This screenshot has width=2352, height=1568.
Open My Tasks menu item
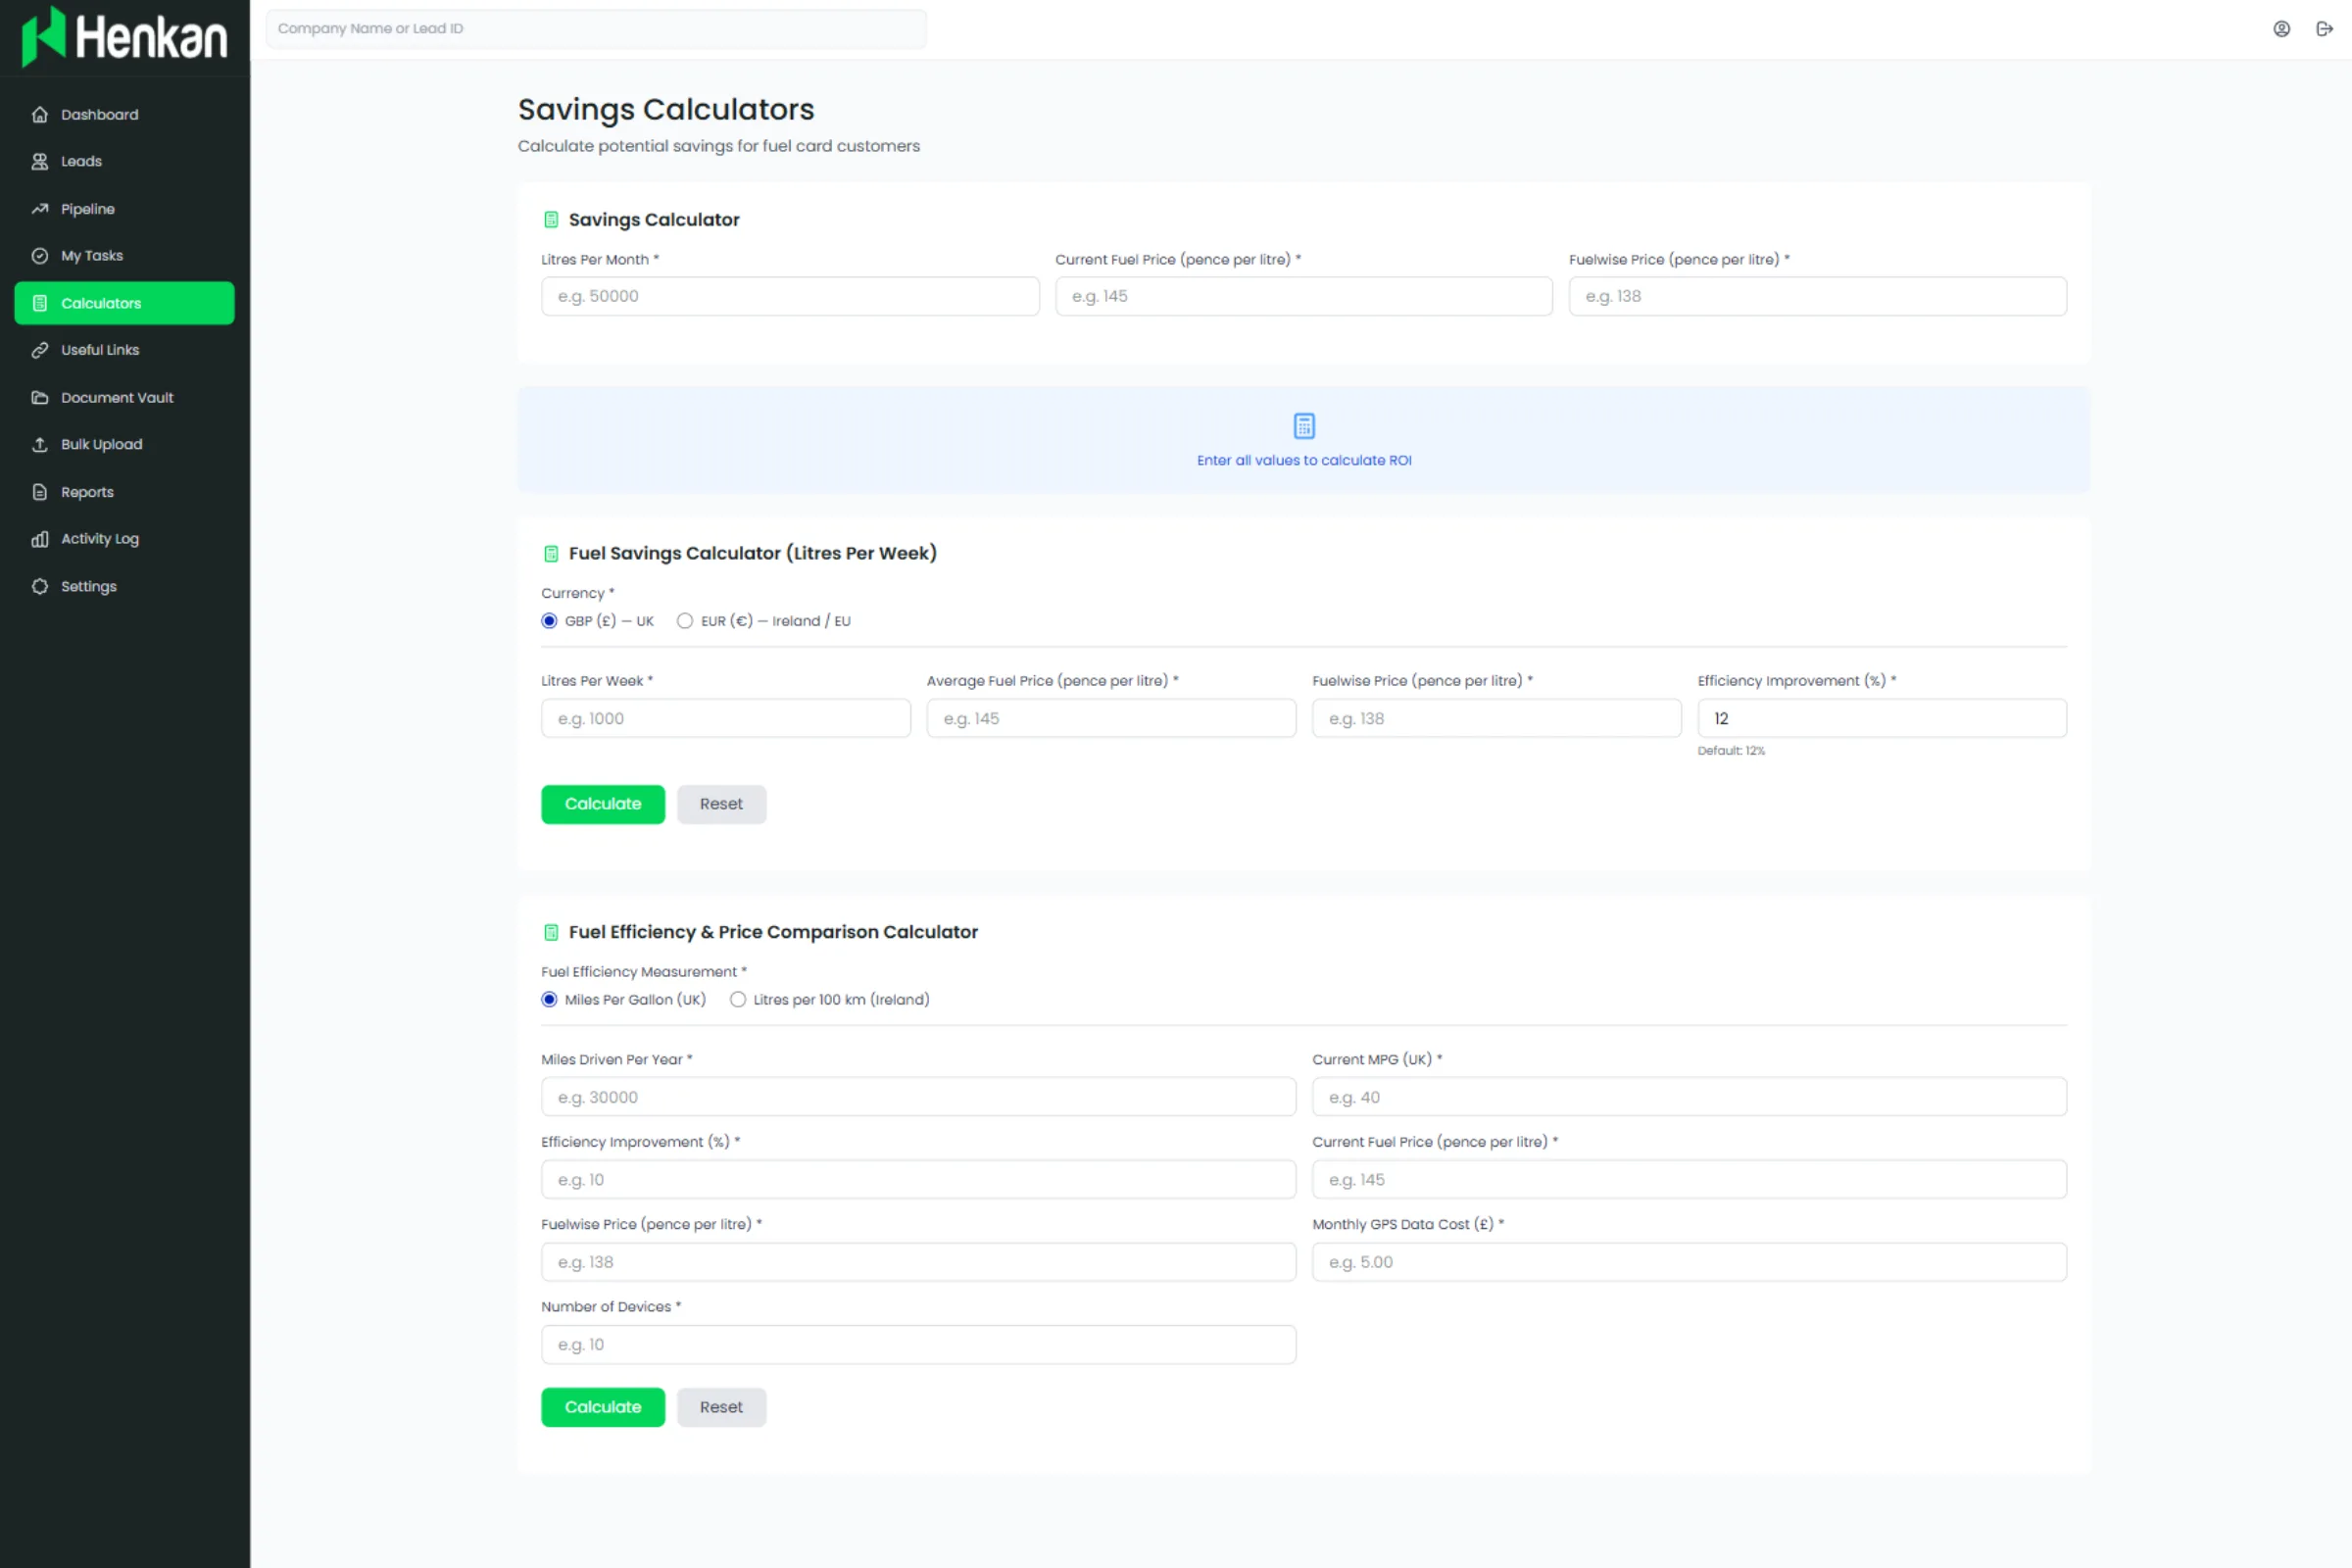[x=91, y=256]
